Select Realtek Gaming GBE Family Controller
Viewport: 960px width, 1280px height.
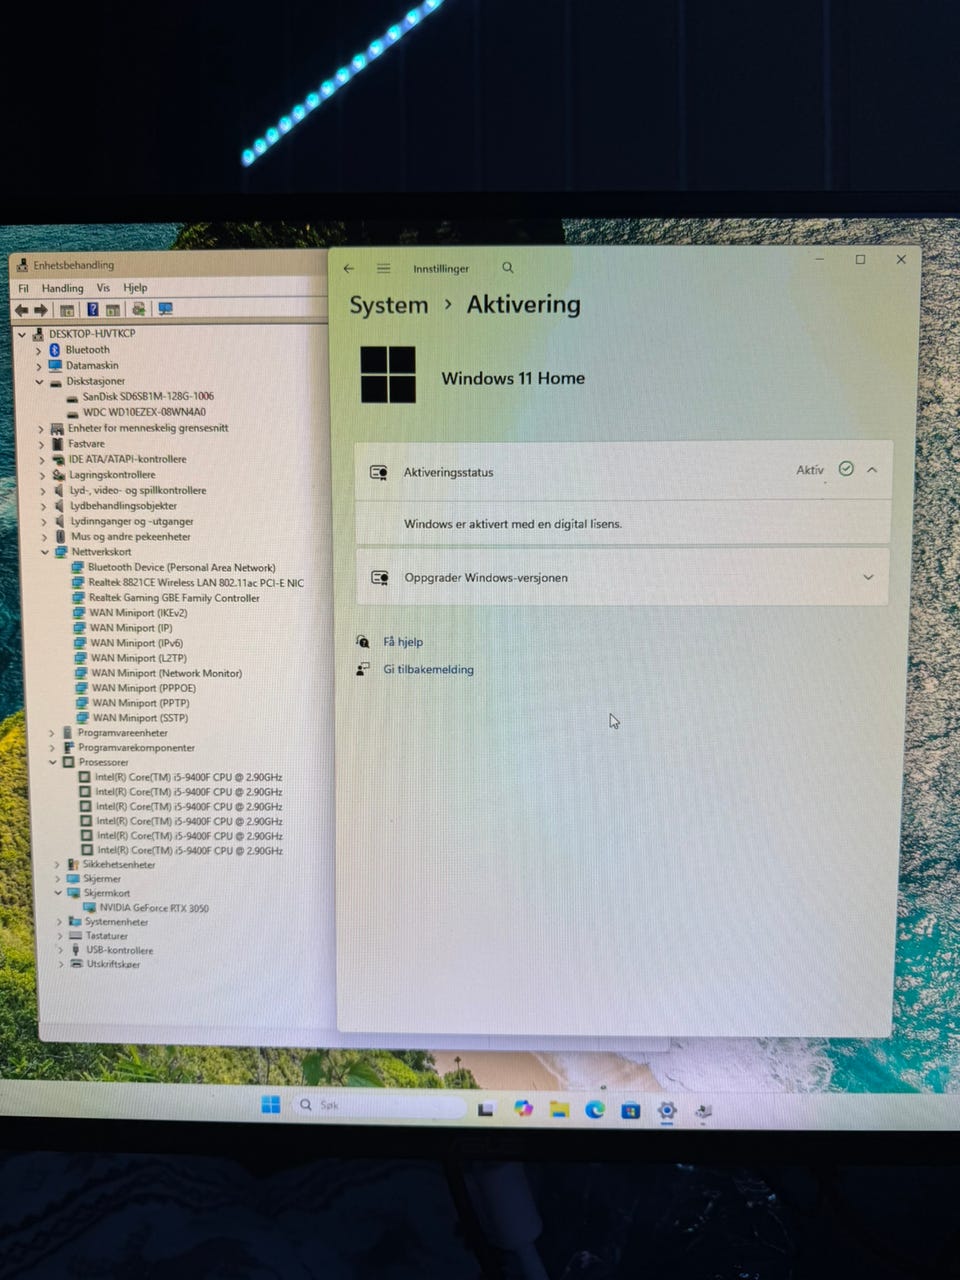tap(174, 598)
